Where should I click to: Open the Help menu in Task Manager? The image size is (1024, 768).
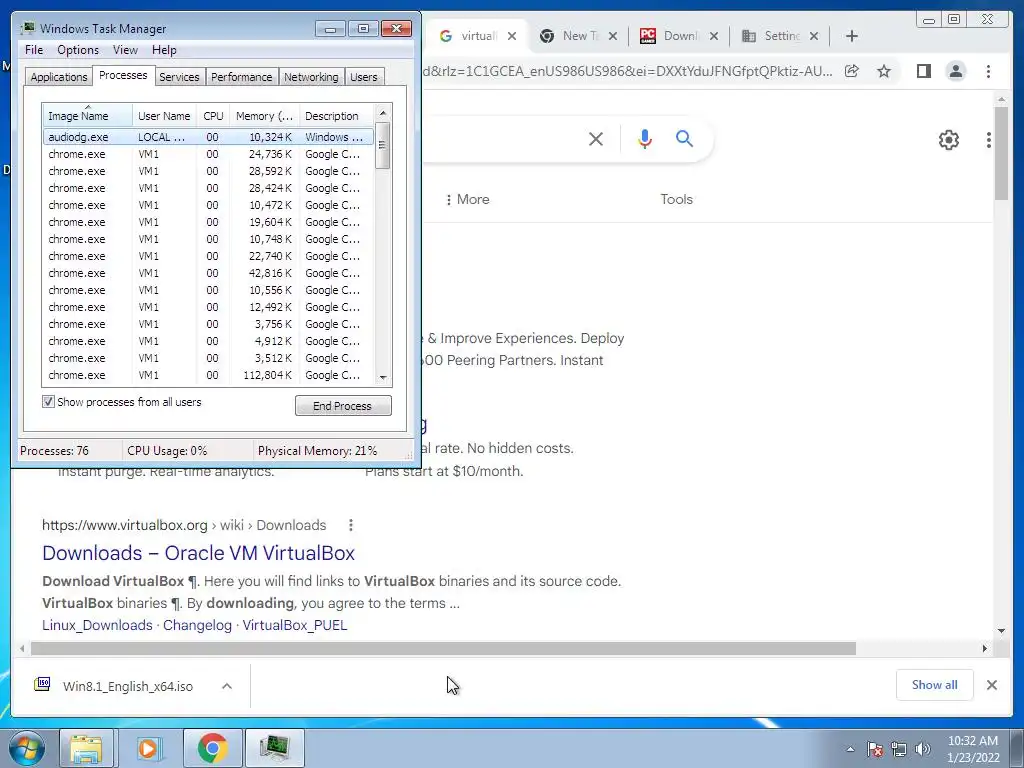164,50
